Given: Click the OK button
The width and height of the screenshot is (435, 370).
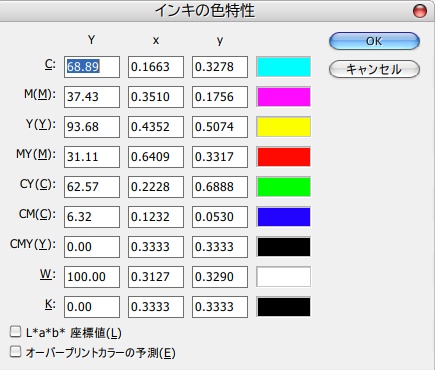Looking at the screenshot, I should (374, 41).
